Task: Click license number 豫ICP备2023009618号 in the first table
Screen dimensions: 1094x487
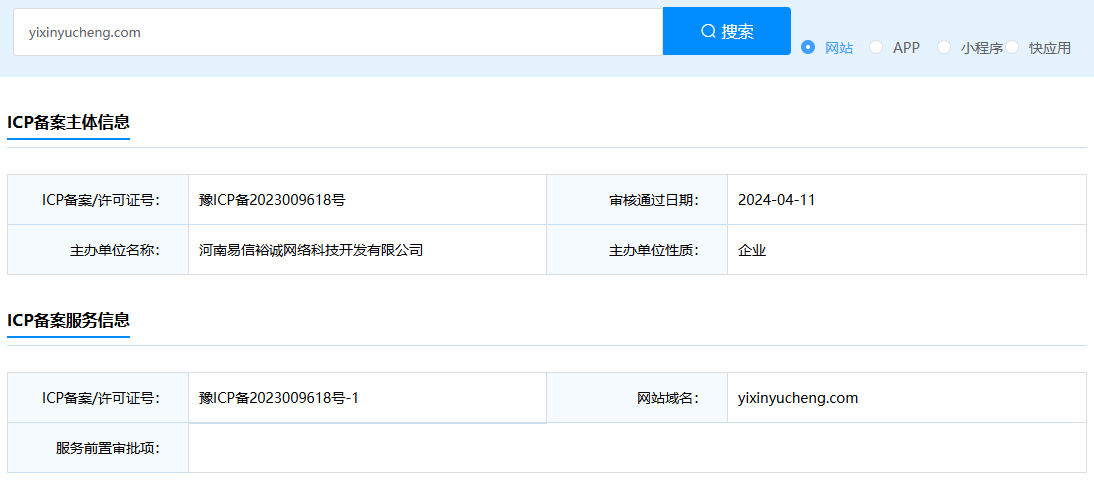Action: 272,200
